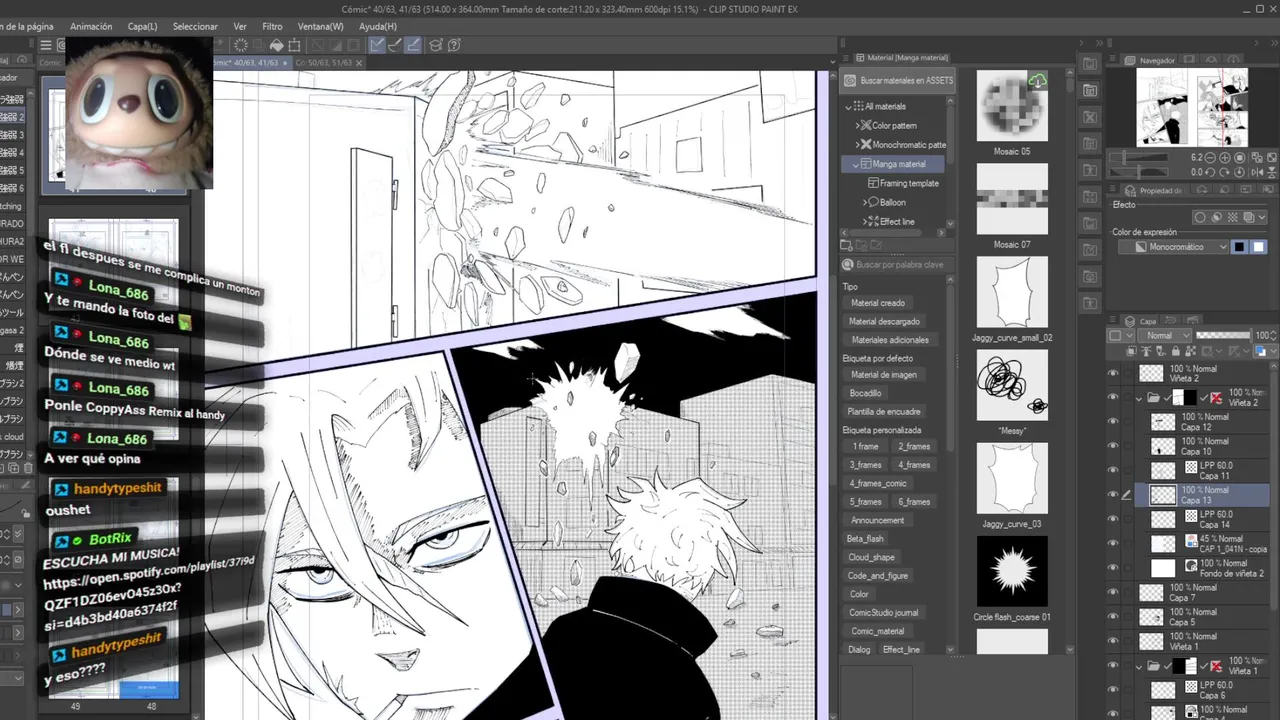Viewport: 1280px width, 720px height.
Task: Click Buscar materiales en ASSETS button
Action: coord(898,80)
